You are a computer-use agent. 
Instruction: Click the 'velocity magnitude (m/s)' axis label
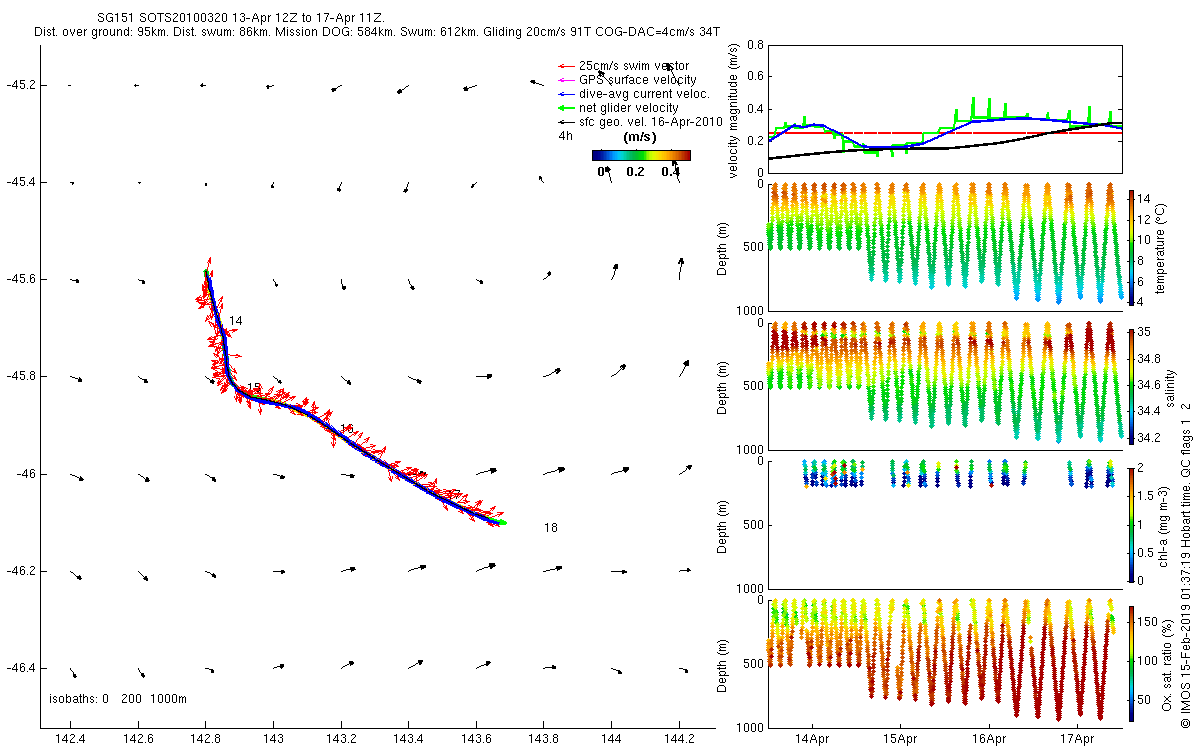click(734, 109)
